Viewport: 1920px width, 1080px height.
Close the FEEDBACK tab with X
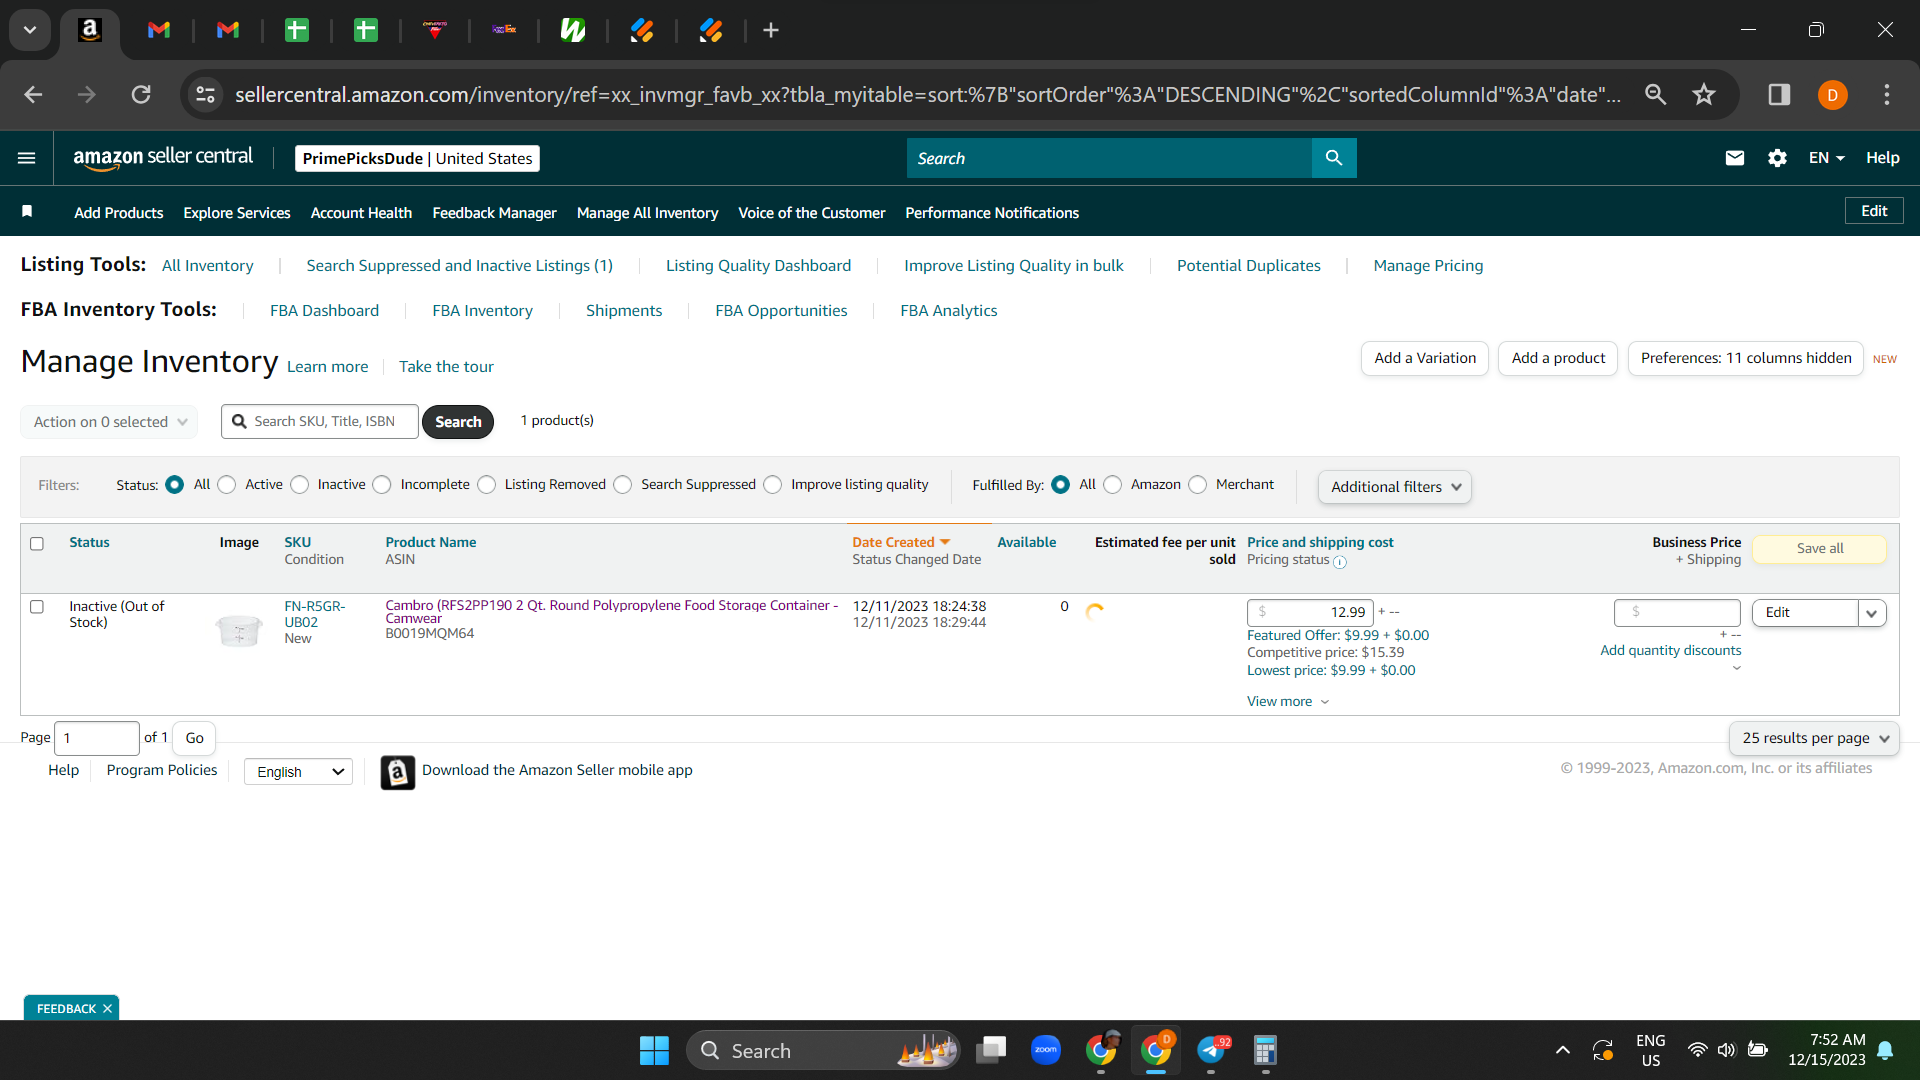[x=107, y=1009]
